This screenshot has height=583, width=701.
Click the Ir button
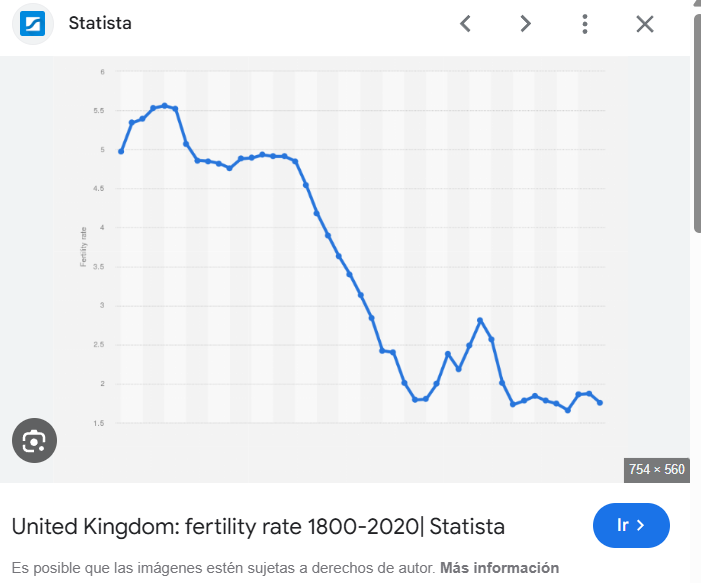point(631,525)
